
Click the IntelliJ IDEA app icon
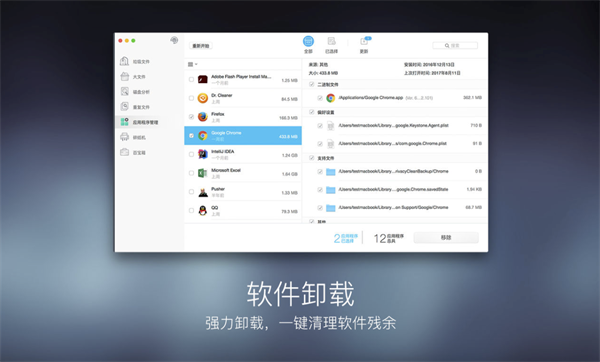(x=203, y=154)
